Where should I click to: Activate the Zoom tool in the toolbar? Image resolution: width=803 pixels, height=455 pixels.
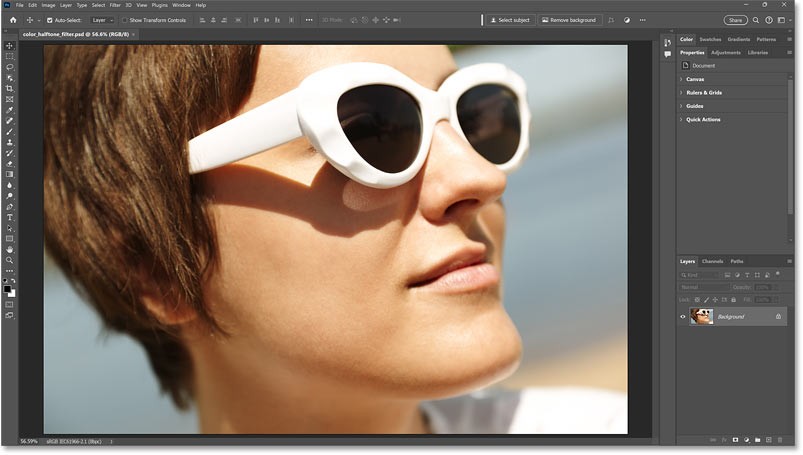coord(9,260)
